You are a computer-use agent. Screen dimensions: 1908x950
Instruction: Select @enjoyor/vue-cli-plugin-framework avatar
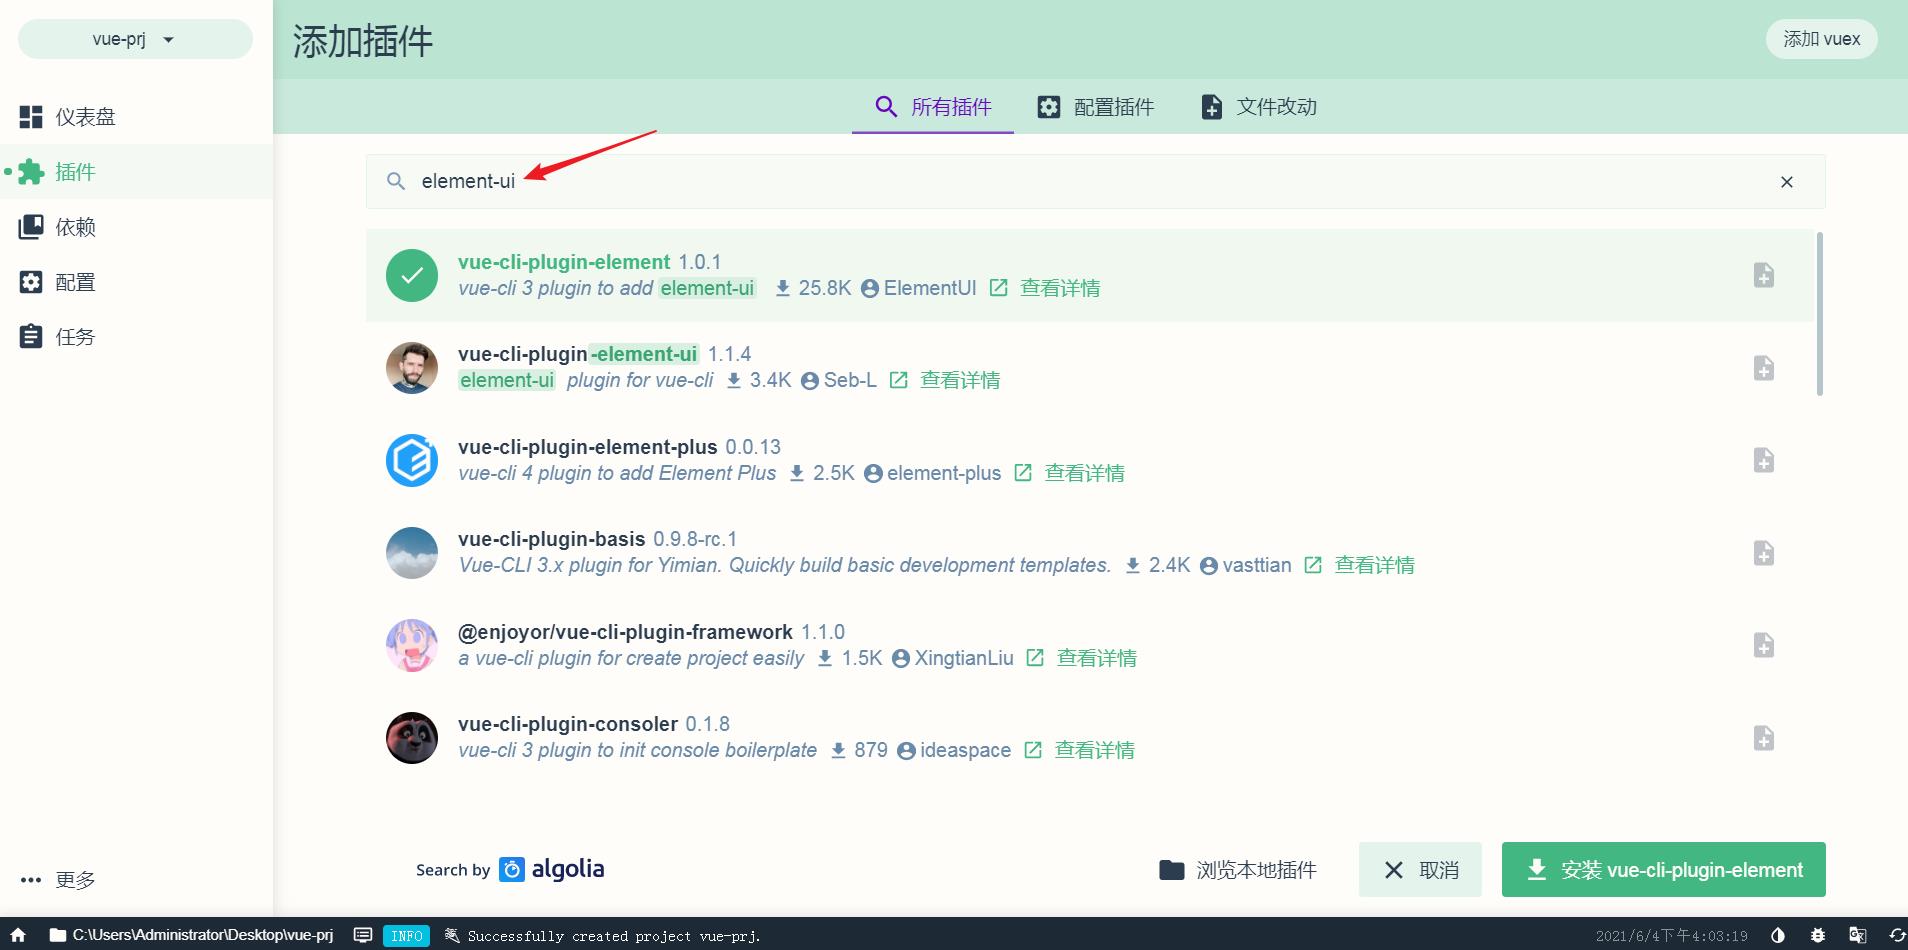[x=412, y=645]
